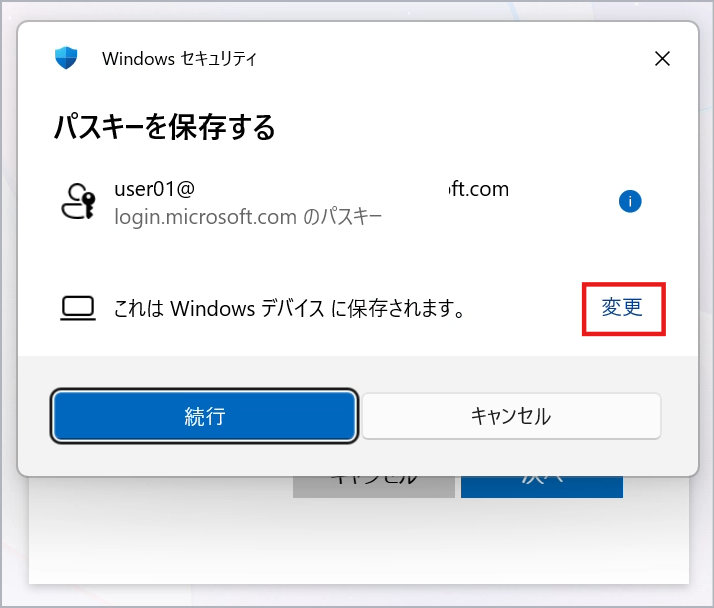
Task: Close the Windows セキュリティ dialog
Action: (x=662, y=58)
